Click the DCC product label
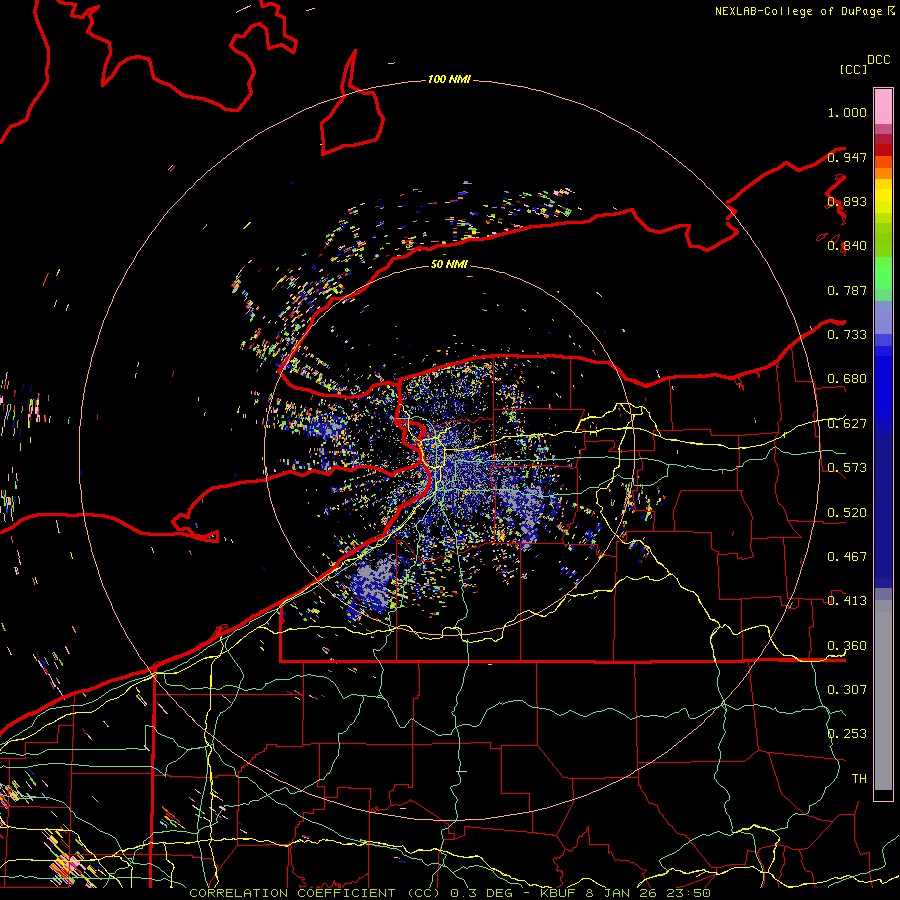Image resolution: width=900 pixels, height=900 pixels. [x=879, y=60]
